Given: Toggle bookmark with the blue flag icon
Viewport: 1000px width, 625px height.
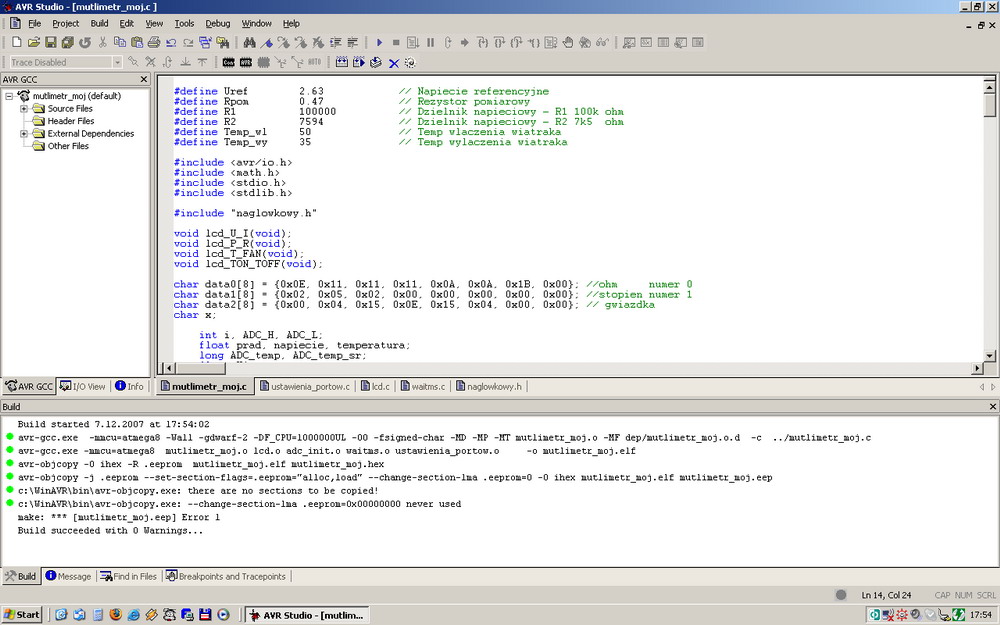Looking at the screenshot, I should tap(267, 43).
